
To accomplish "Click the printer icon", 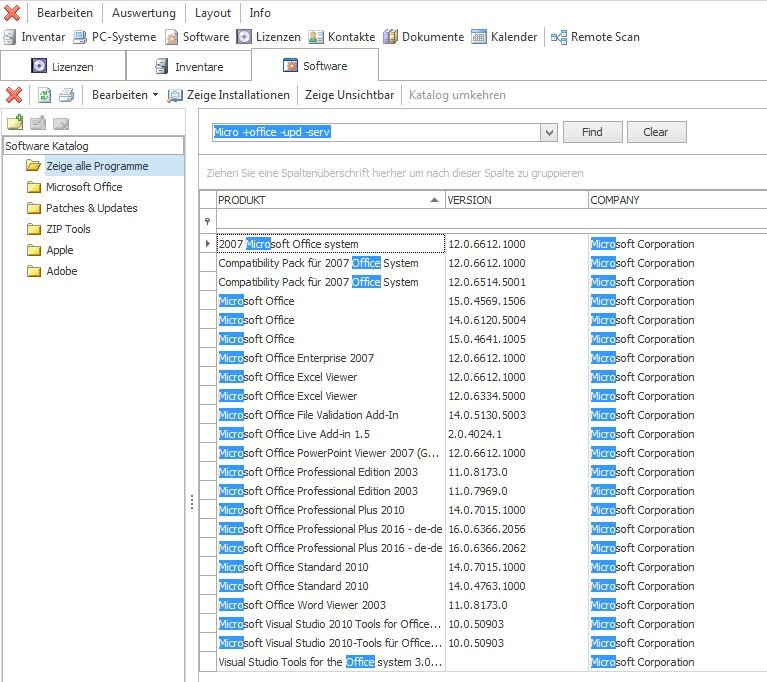I will pos(67,94).
